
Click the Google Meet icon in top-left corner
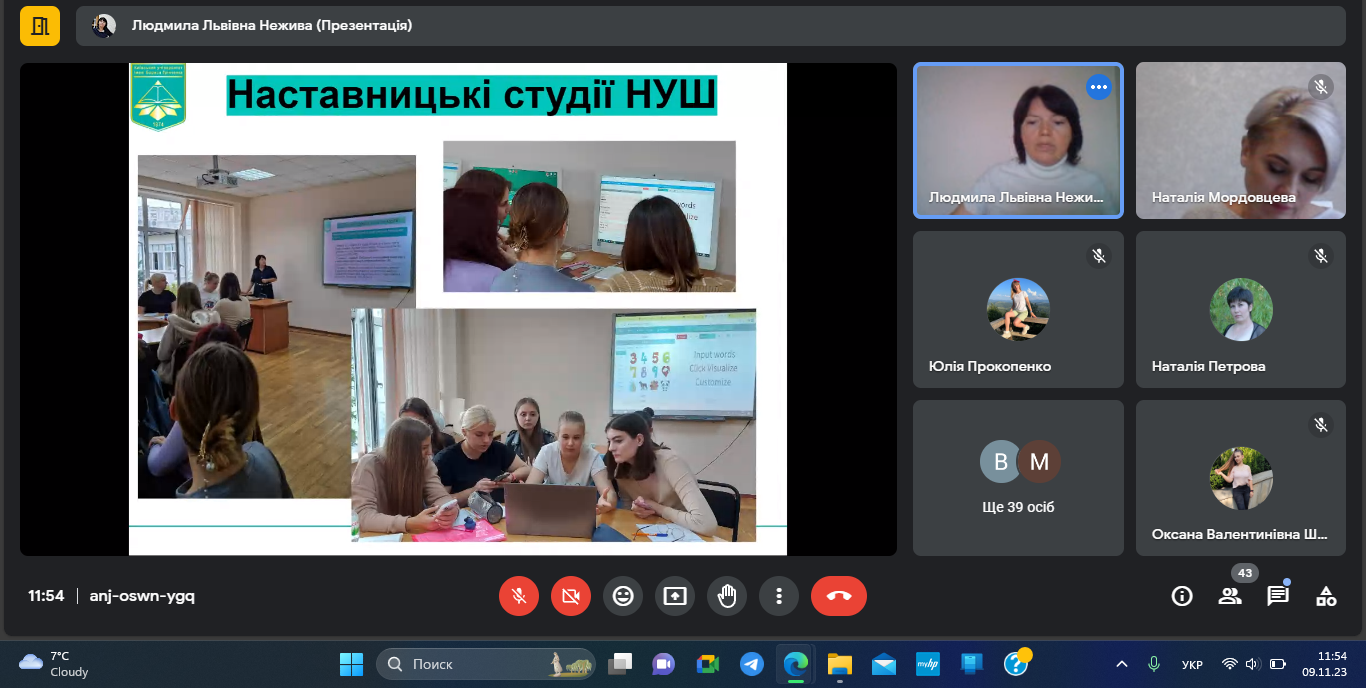[40, 26]
